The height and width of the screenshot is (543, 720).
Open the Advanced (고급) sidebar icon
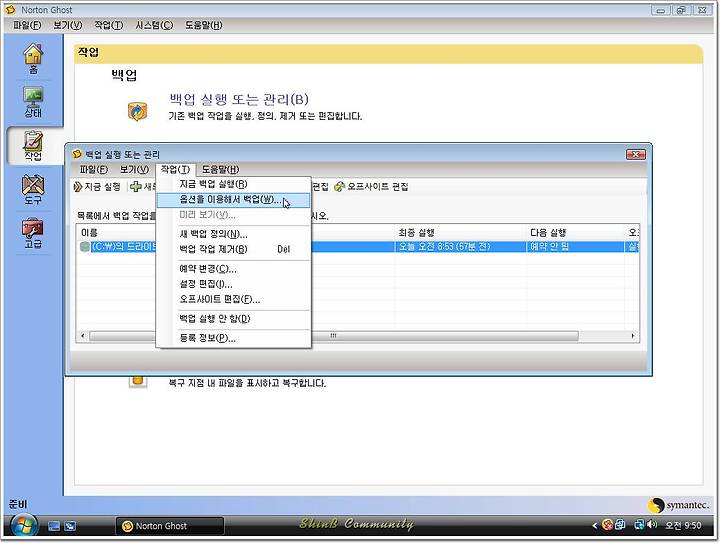click(x=33, y=233)
